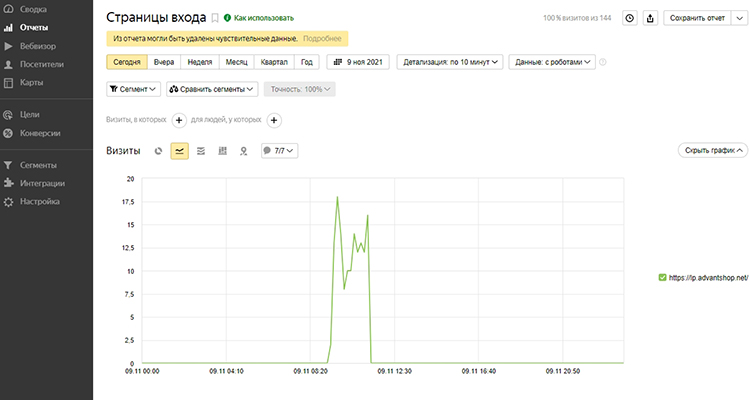The height and width of the screenshot is (400, 750).
Task: Select the pie chart view icon
Action: click(158, 151)
